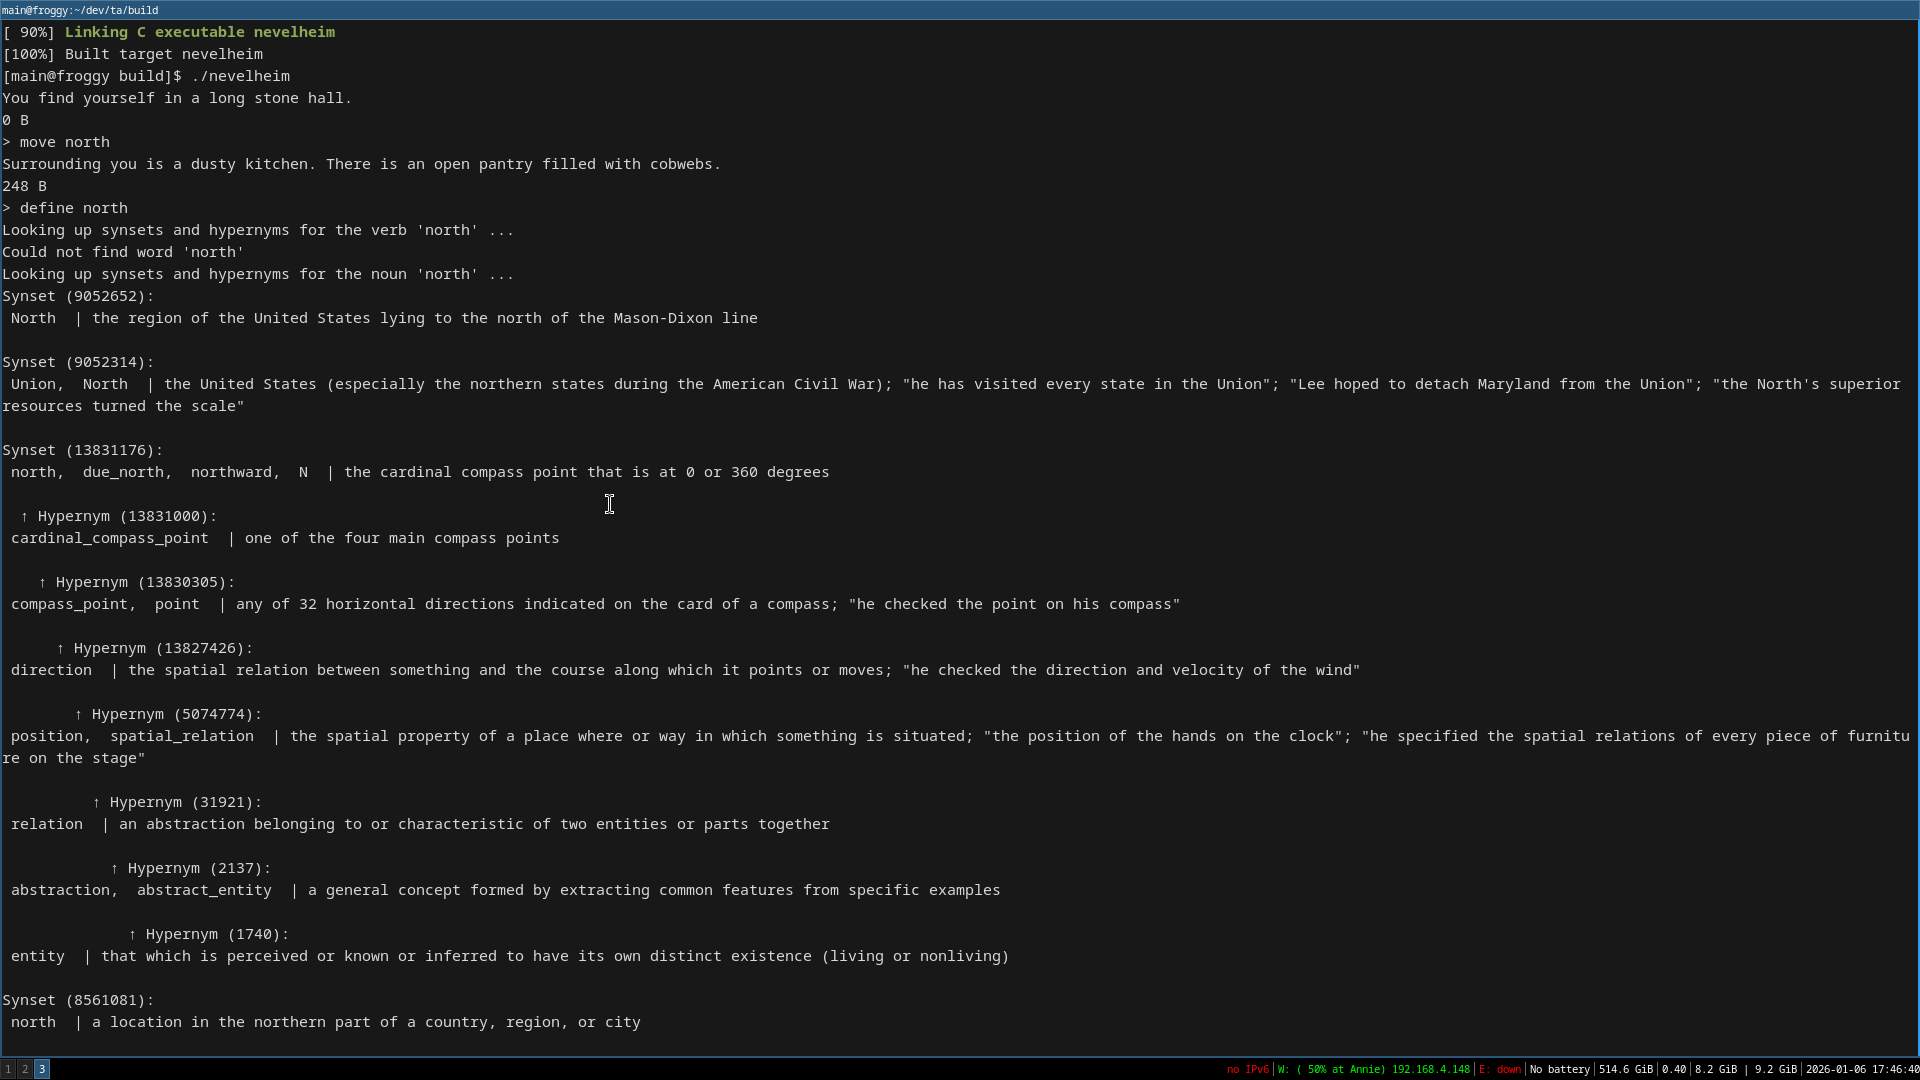
Task: Click the terminal title bar main@froggy
Action: (80, 10)
